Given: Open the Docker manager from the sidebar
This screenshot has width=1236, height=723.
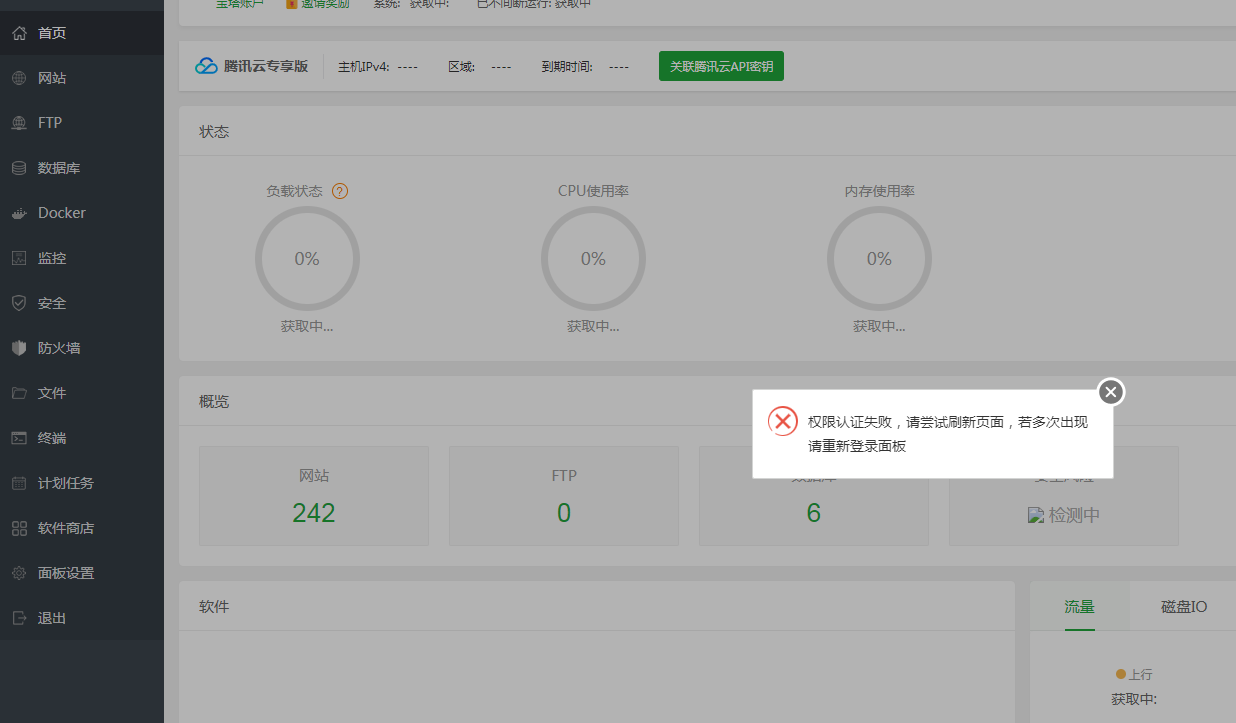Looking at the screenshot, I should coord(18,212).
